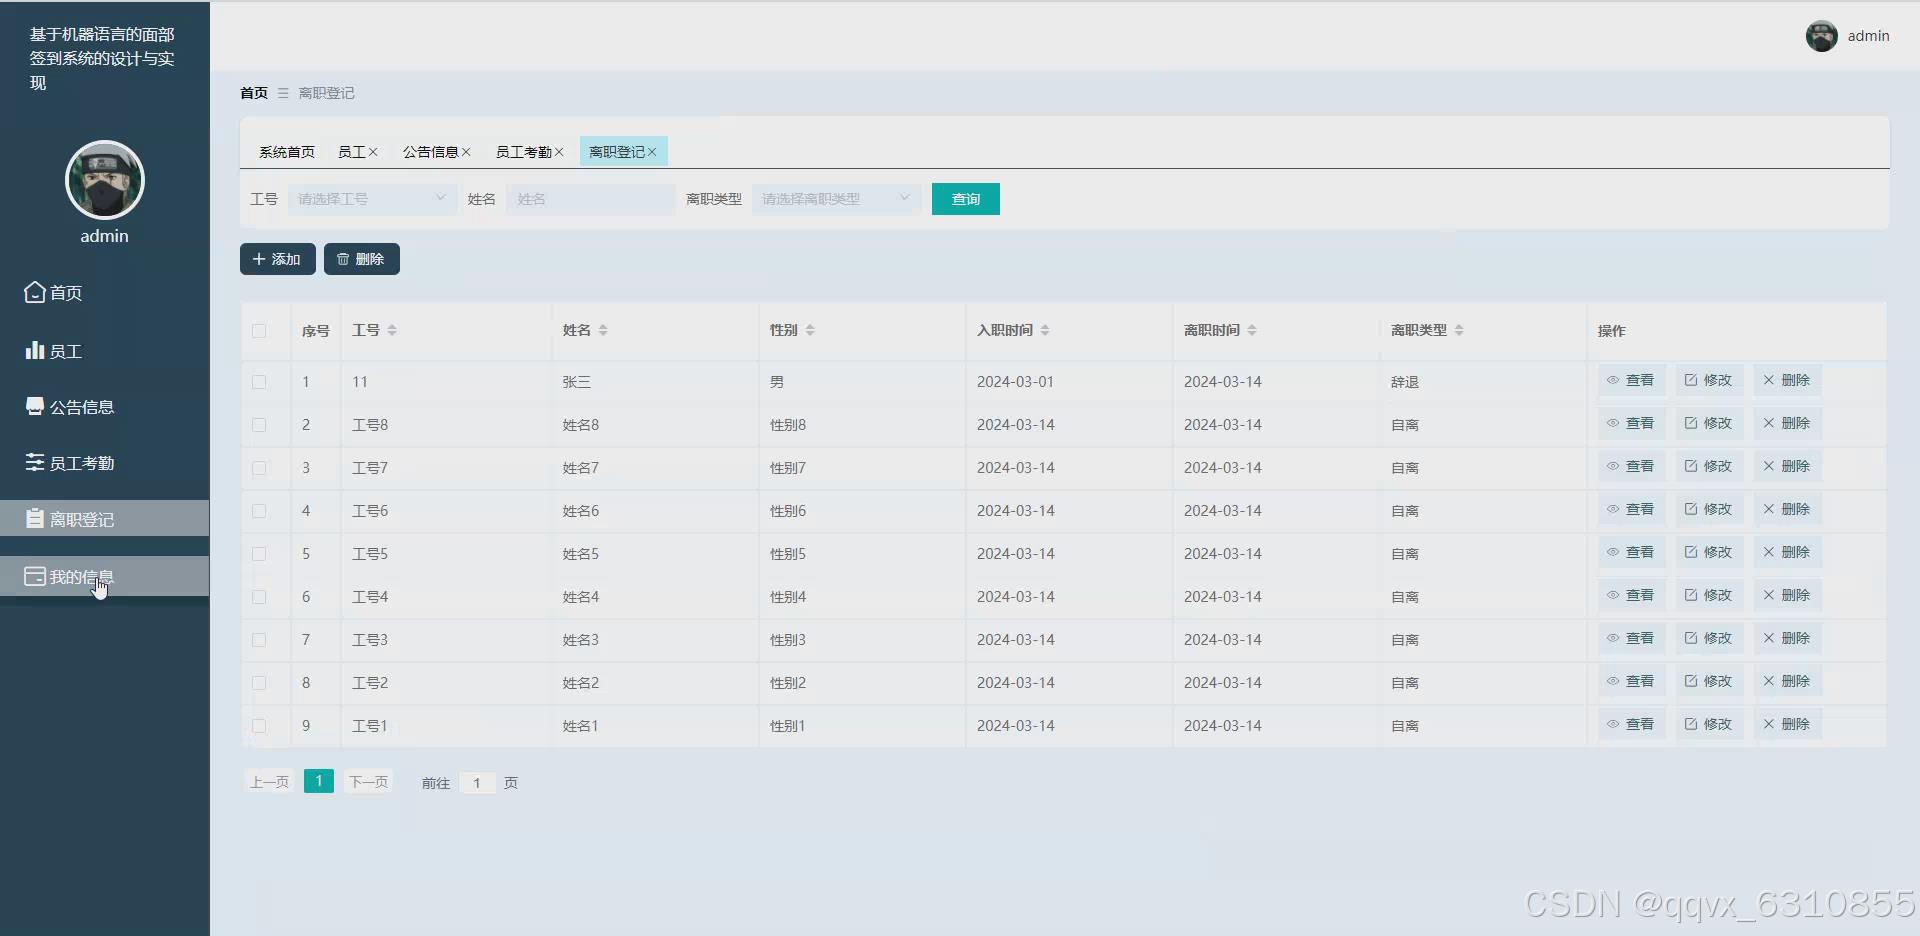Check the checkbox for row 工号6
Image resolution: width=1920 pixels, height=936 pixels.
pos(259,511)
